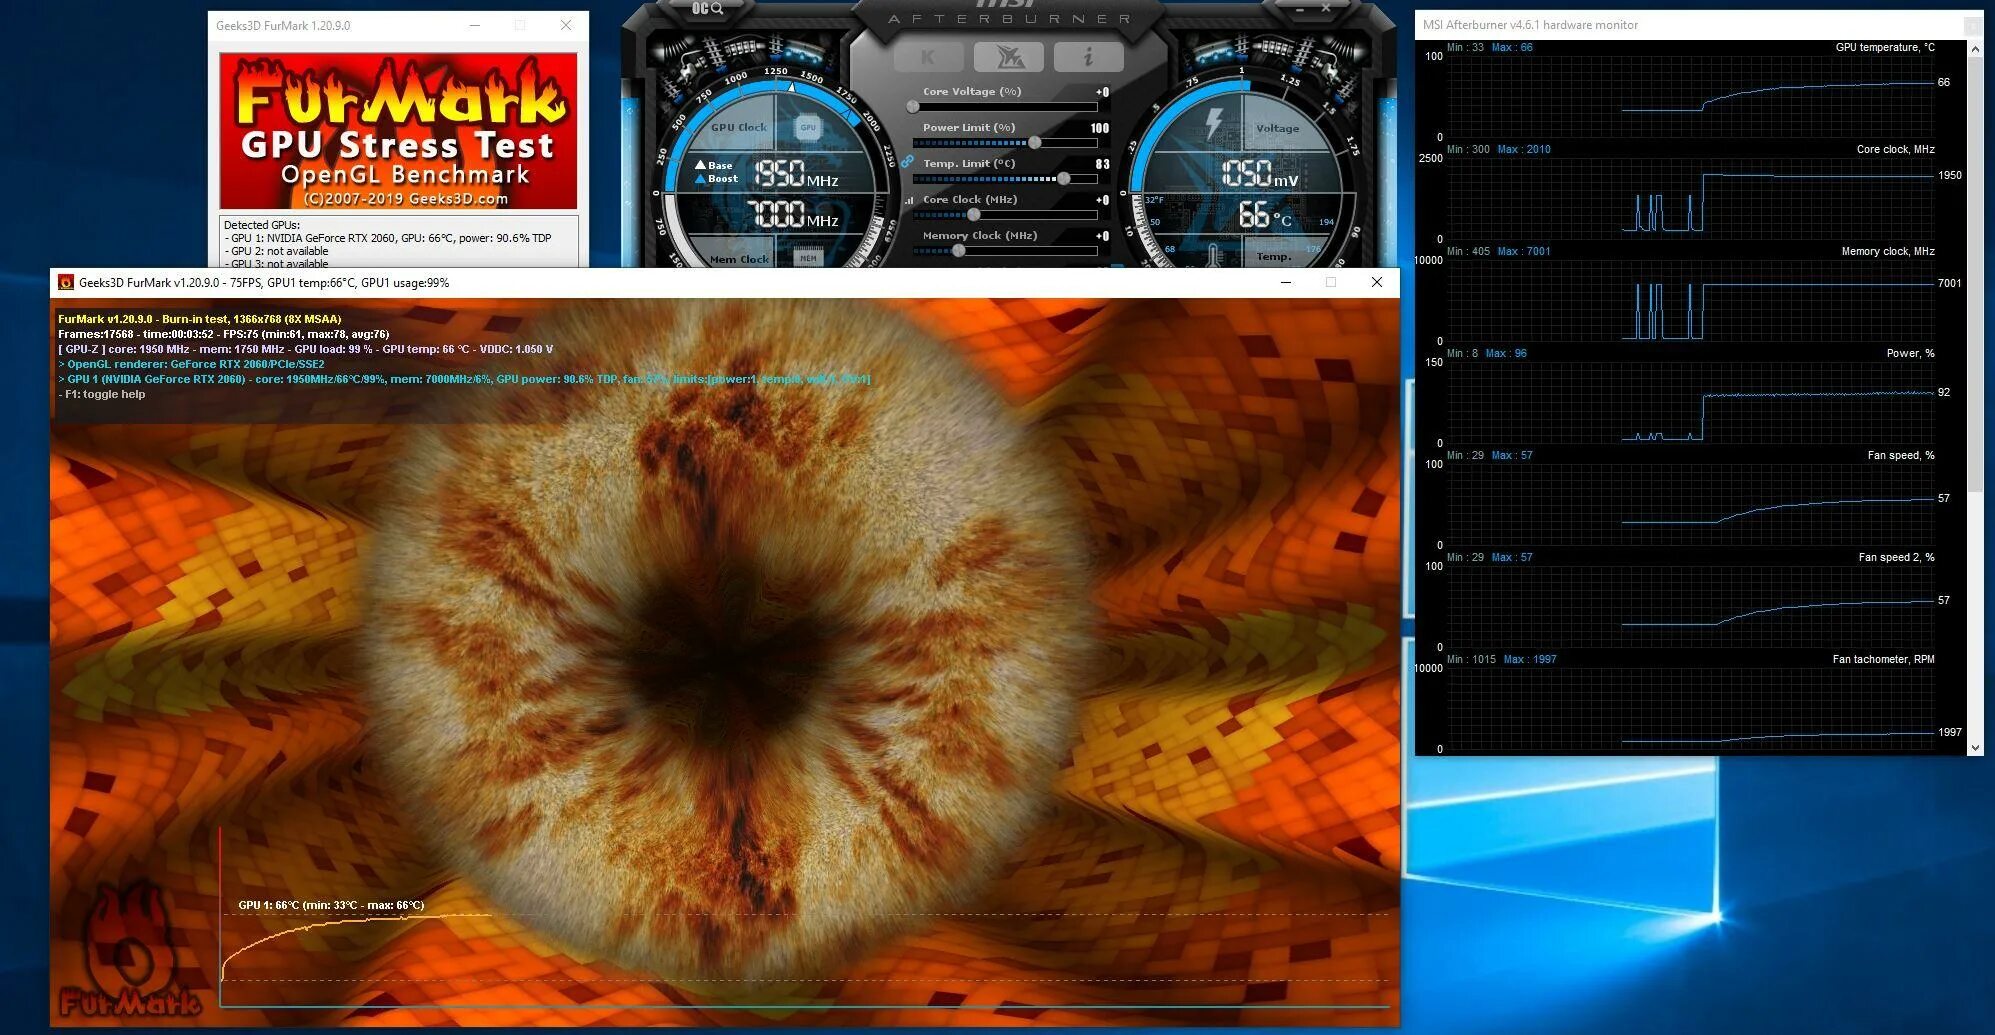1995x1035 pixels.
Task: Minimize the small FurMark 1.20.9.0 launcher window
Action: pyautogui.click(x=475, y=25)
